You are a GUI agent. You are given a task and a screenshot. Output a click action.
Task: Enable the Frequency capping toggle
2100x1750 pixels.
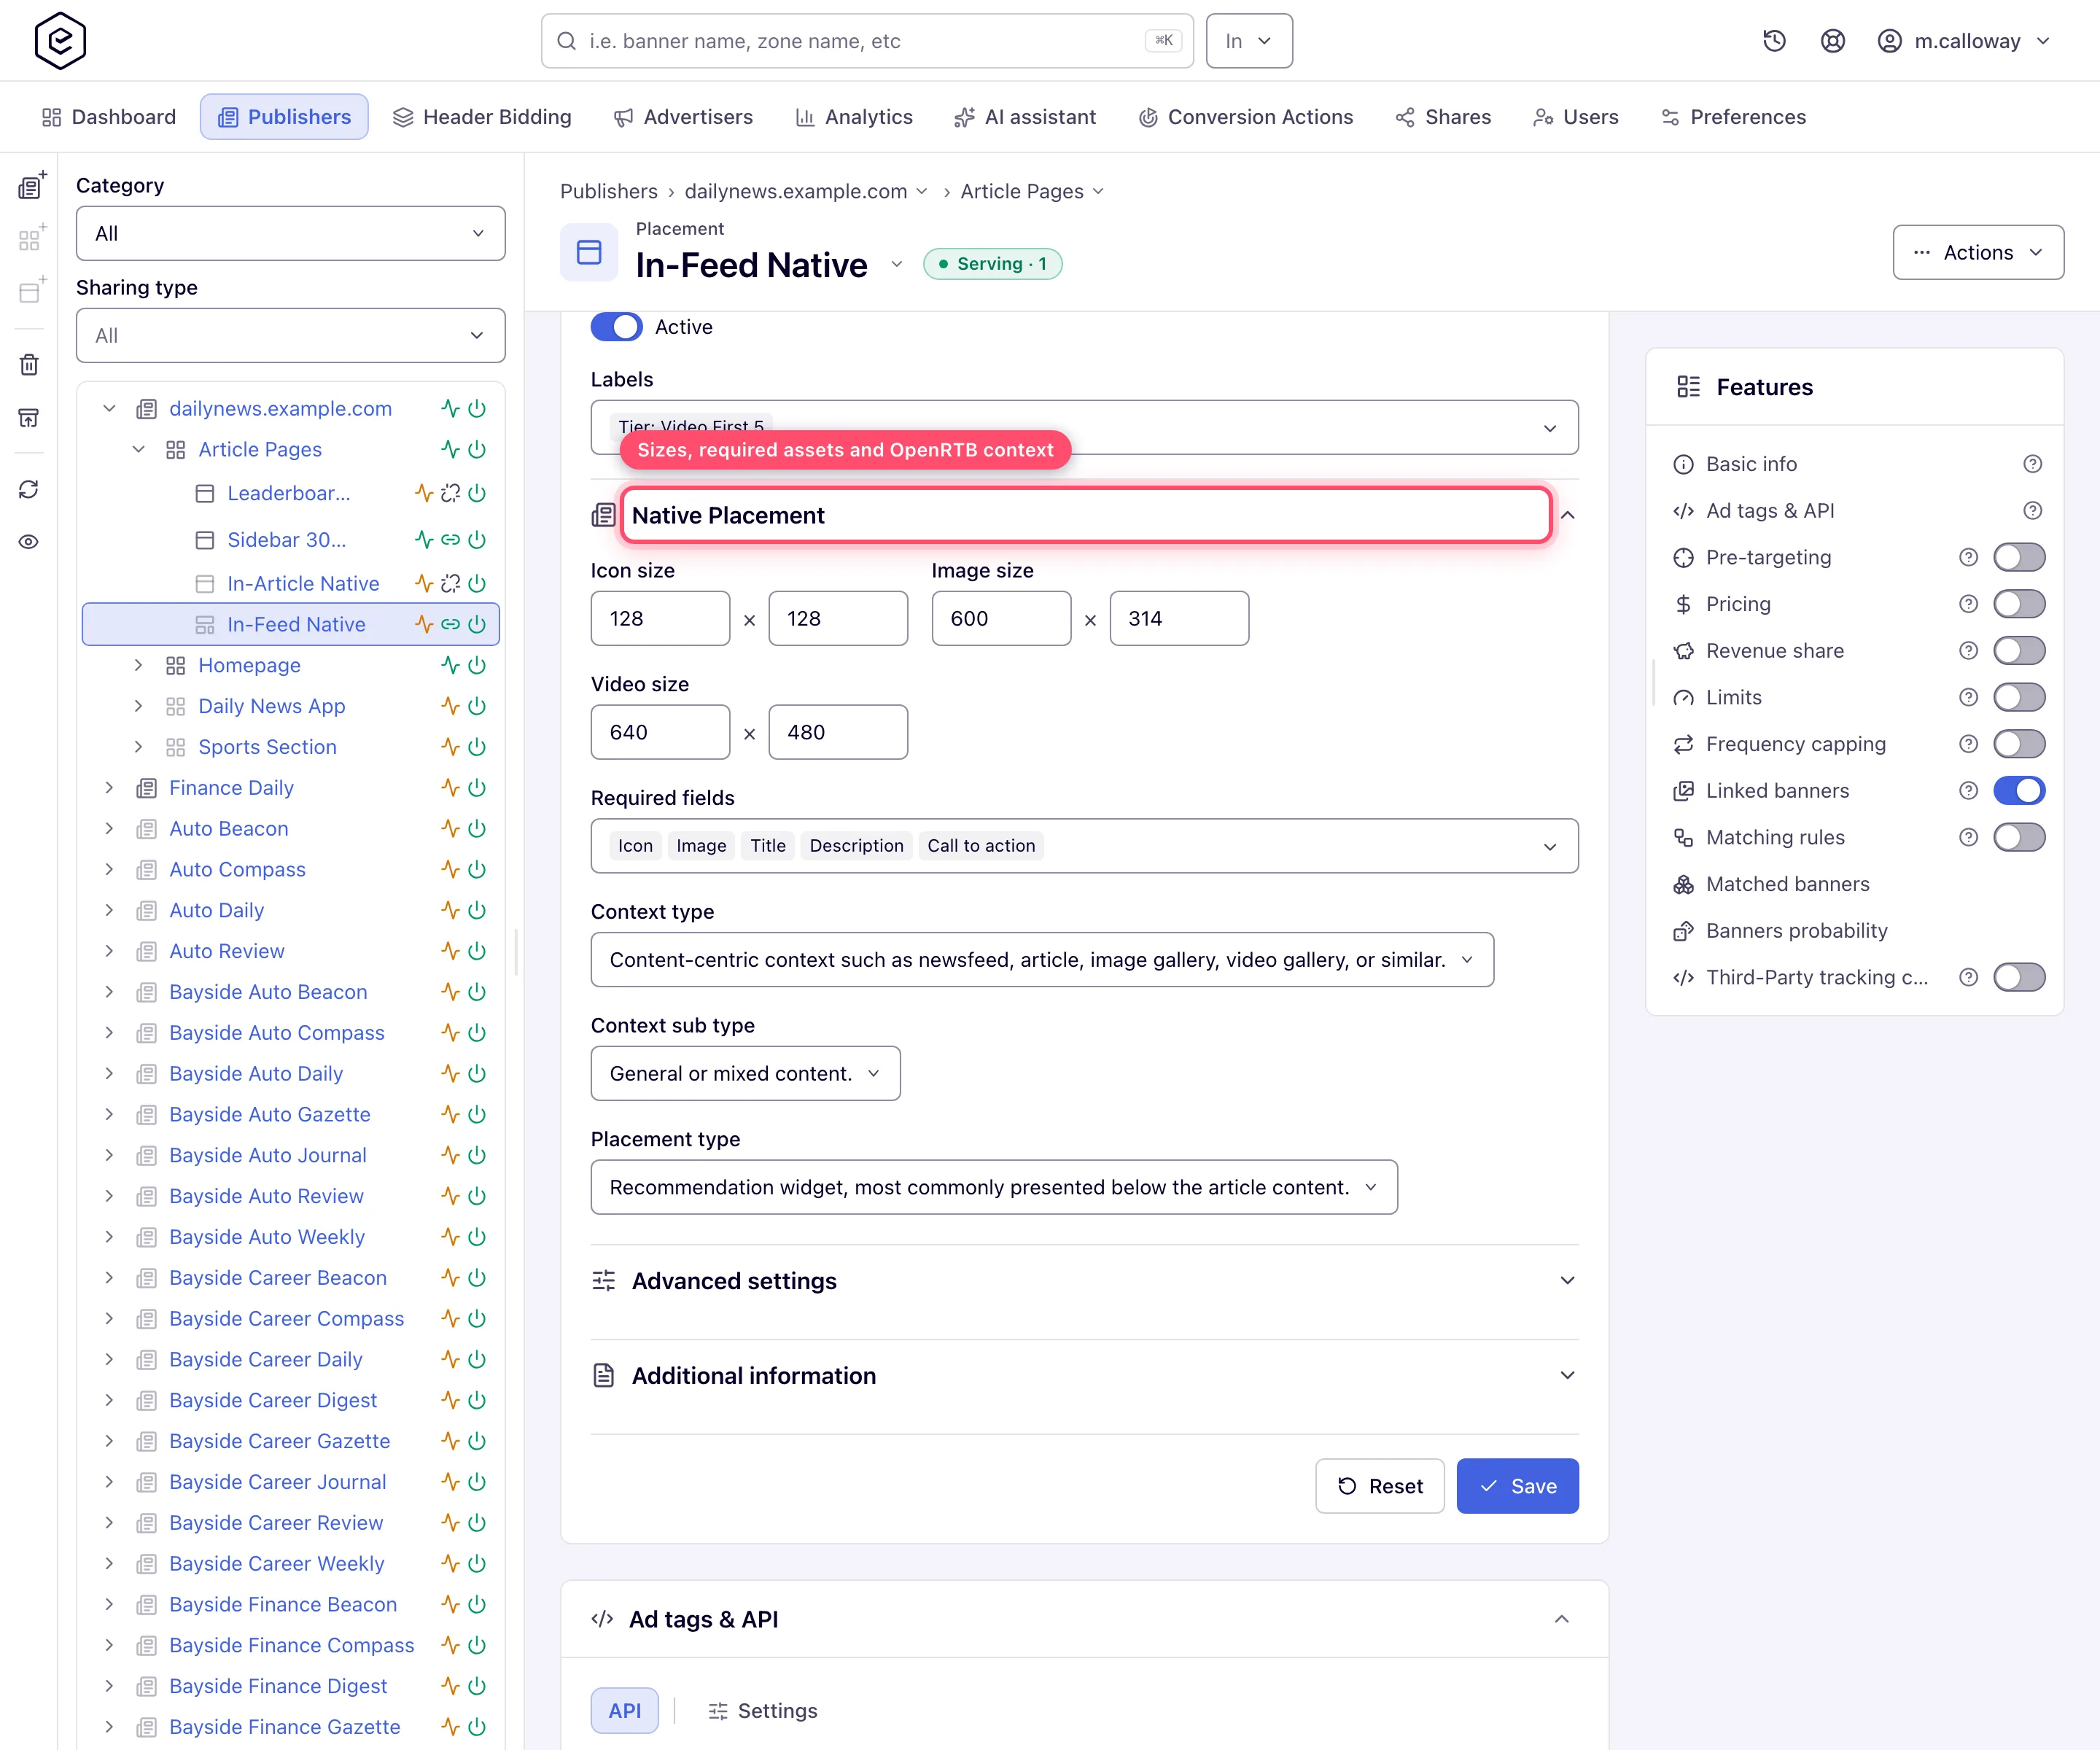pos(2019,744)
